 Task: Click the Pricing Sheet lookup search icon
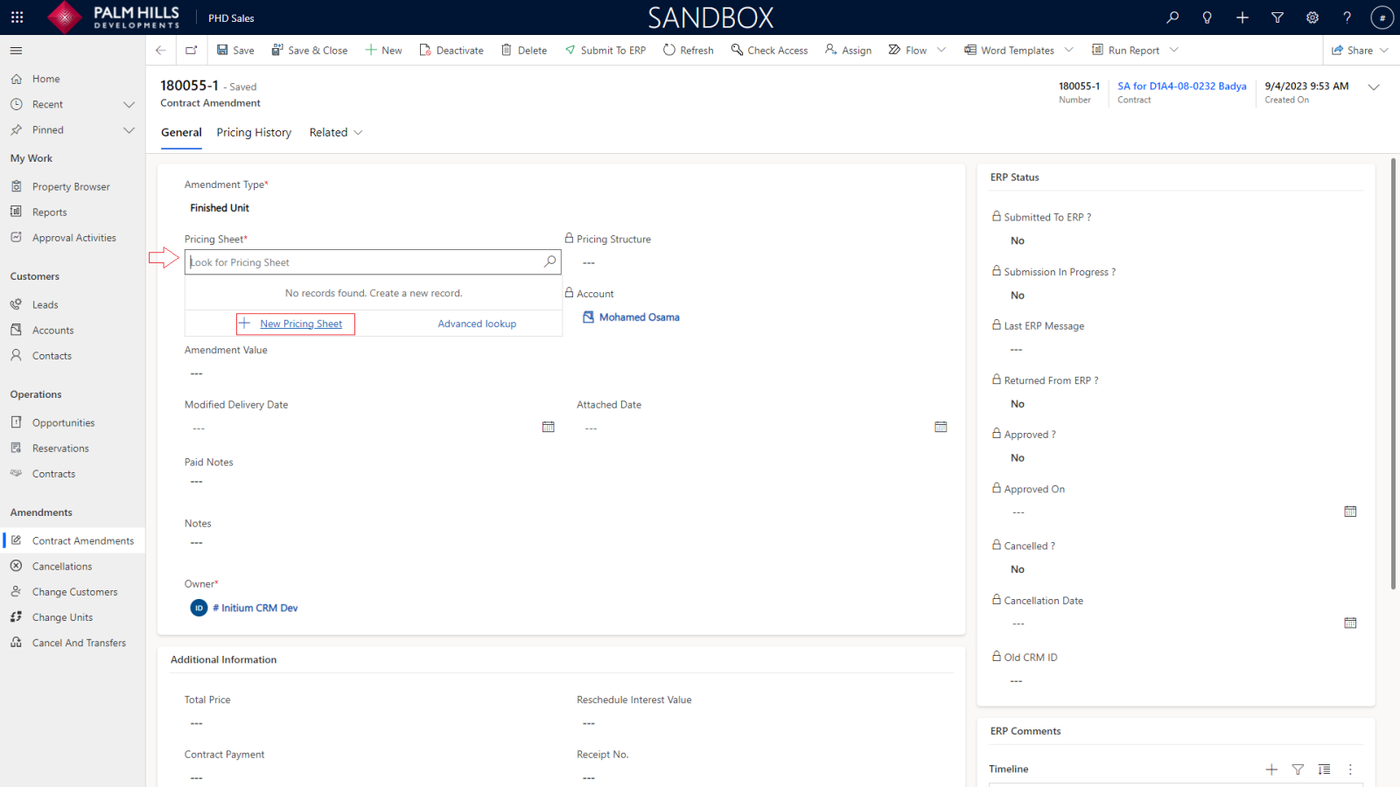[550, 262]
